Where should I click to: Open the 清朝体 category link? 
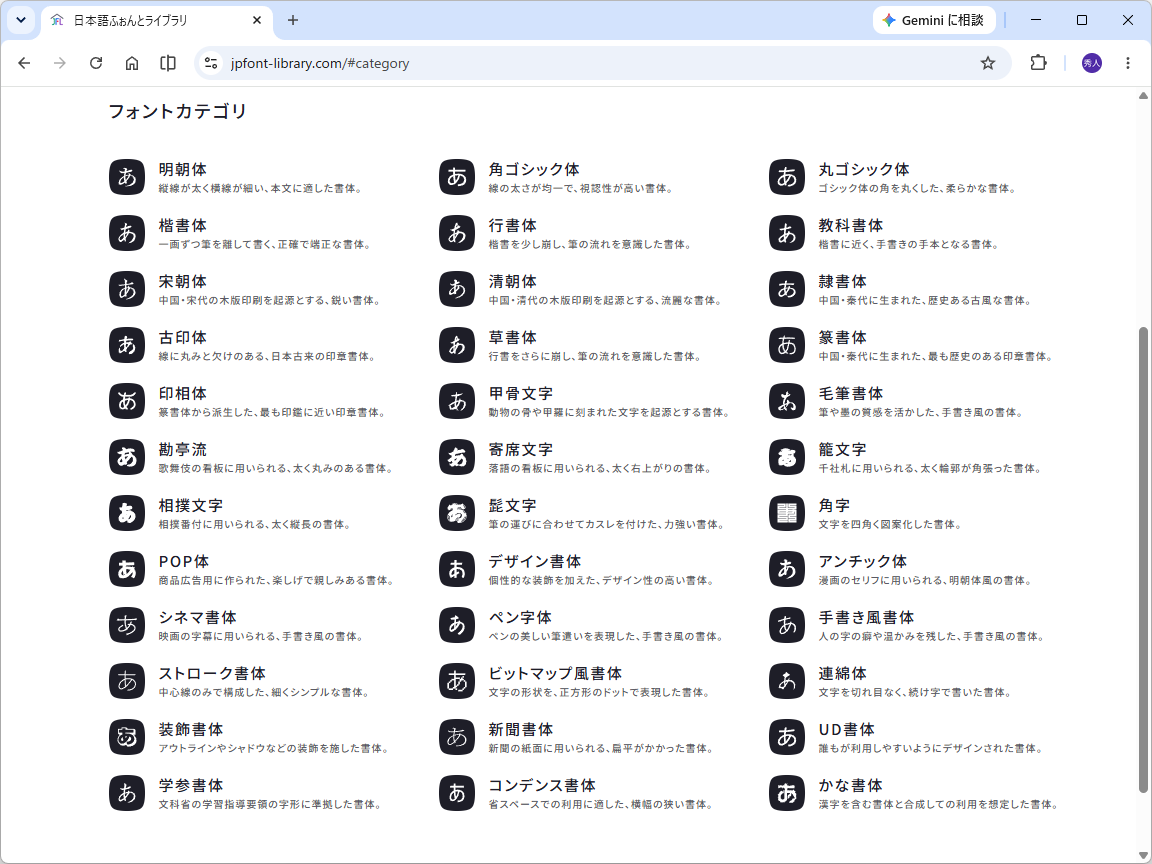click(x=512, y=281)
